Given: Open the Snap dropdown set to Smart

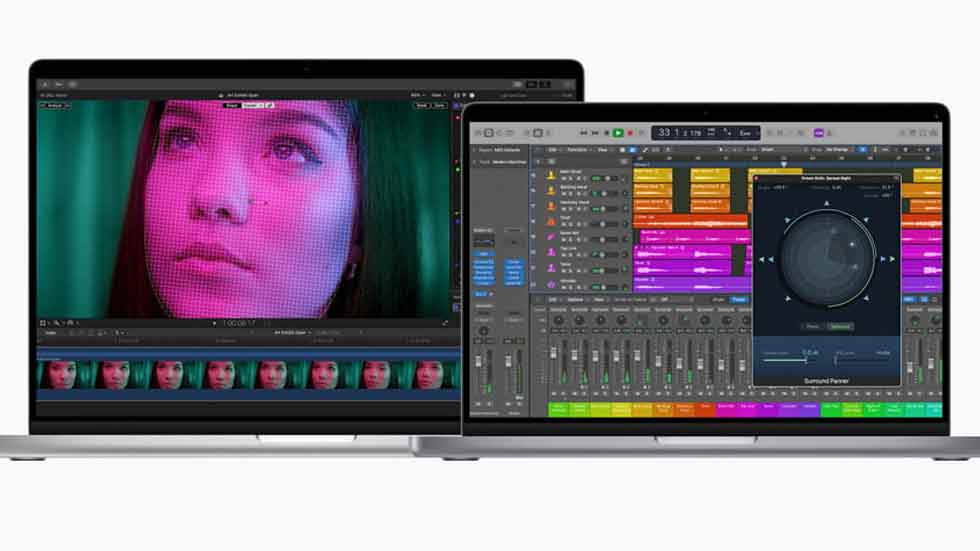Looking at the screenshot, I should pyautogui.click(x=768, y=150).
